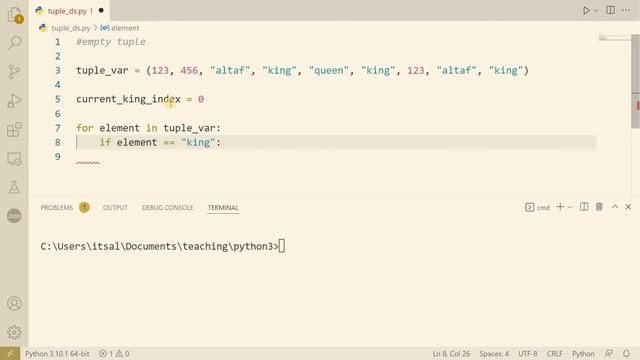Maximize the panel with up chevron
The width and height of the screenshot is (640, 360).
tap(615, 207)
